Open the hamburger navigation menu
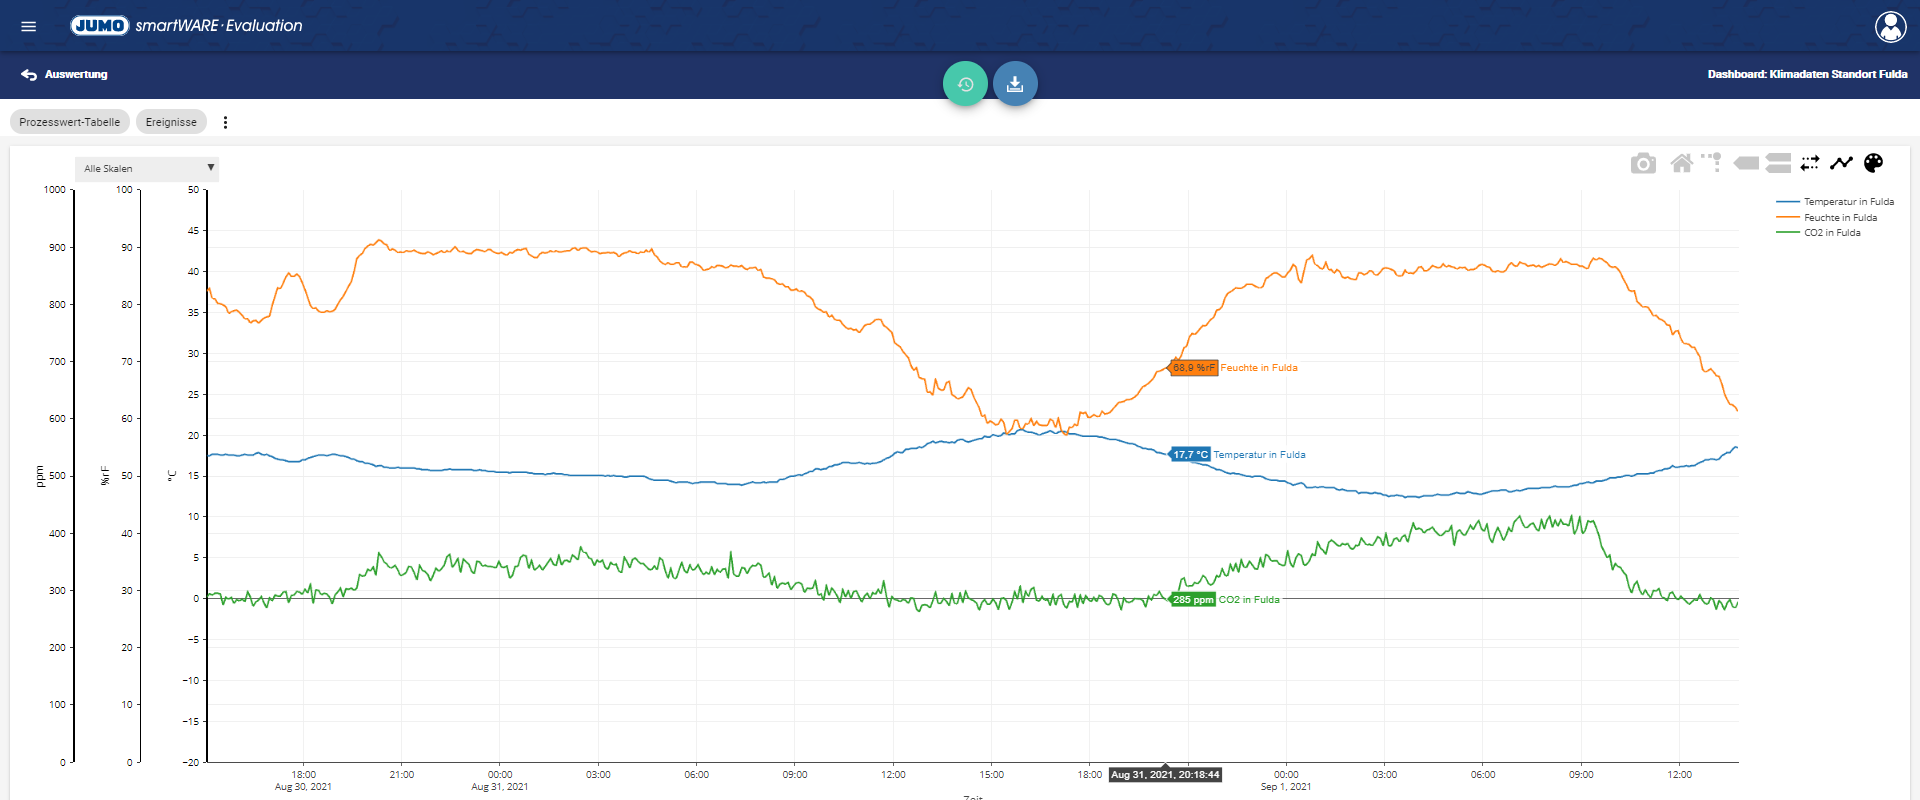 pos(28,26)
